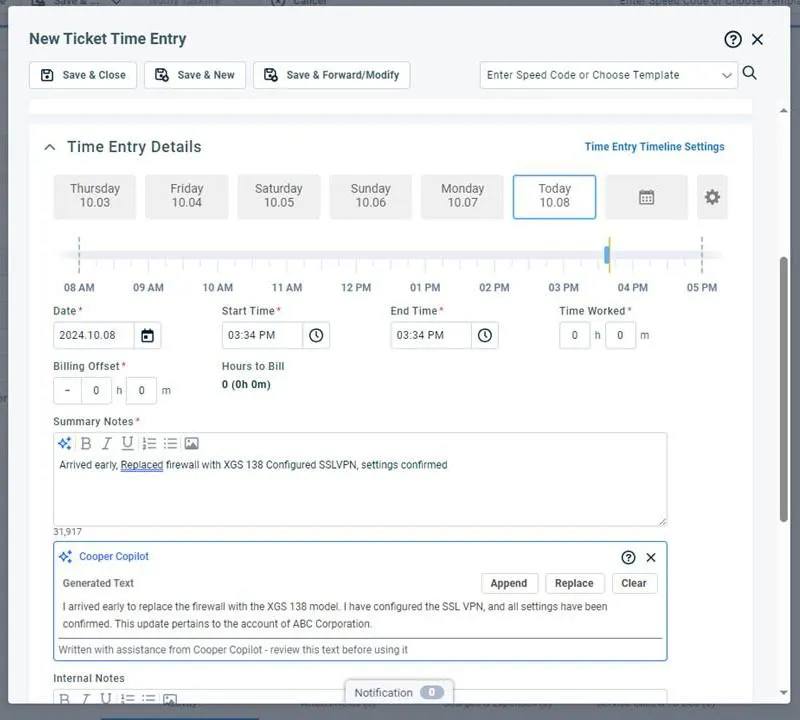This screenshot has width=800, height=720.
Task: Click the clock icon for Start Time
Action: [x=316, y=336]
